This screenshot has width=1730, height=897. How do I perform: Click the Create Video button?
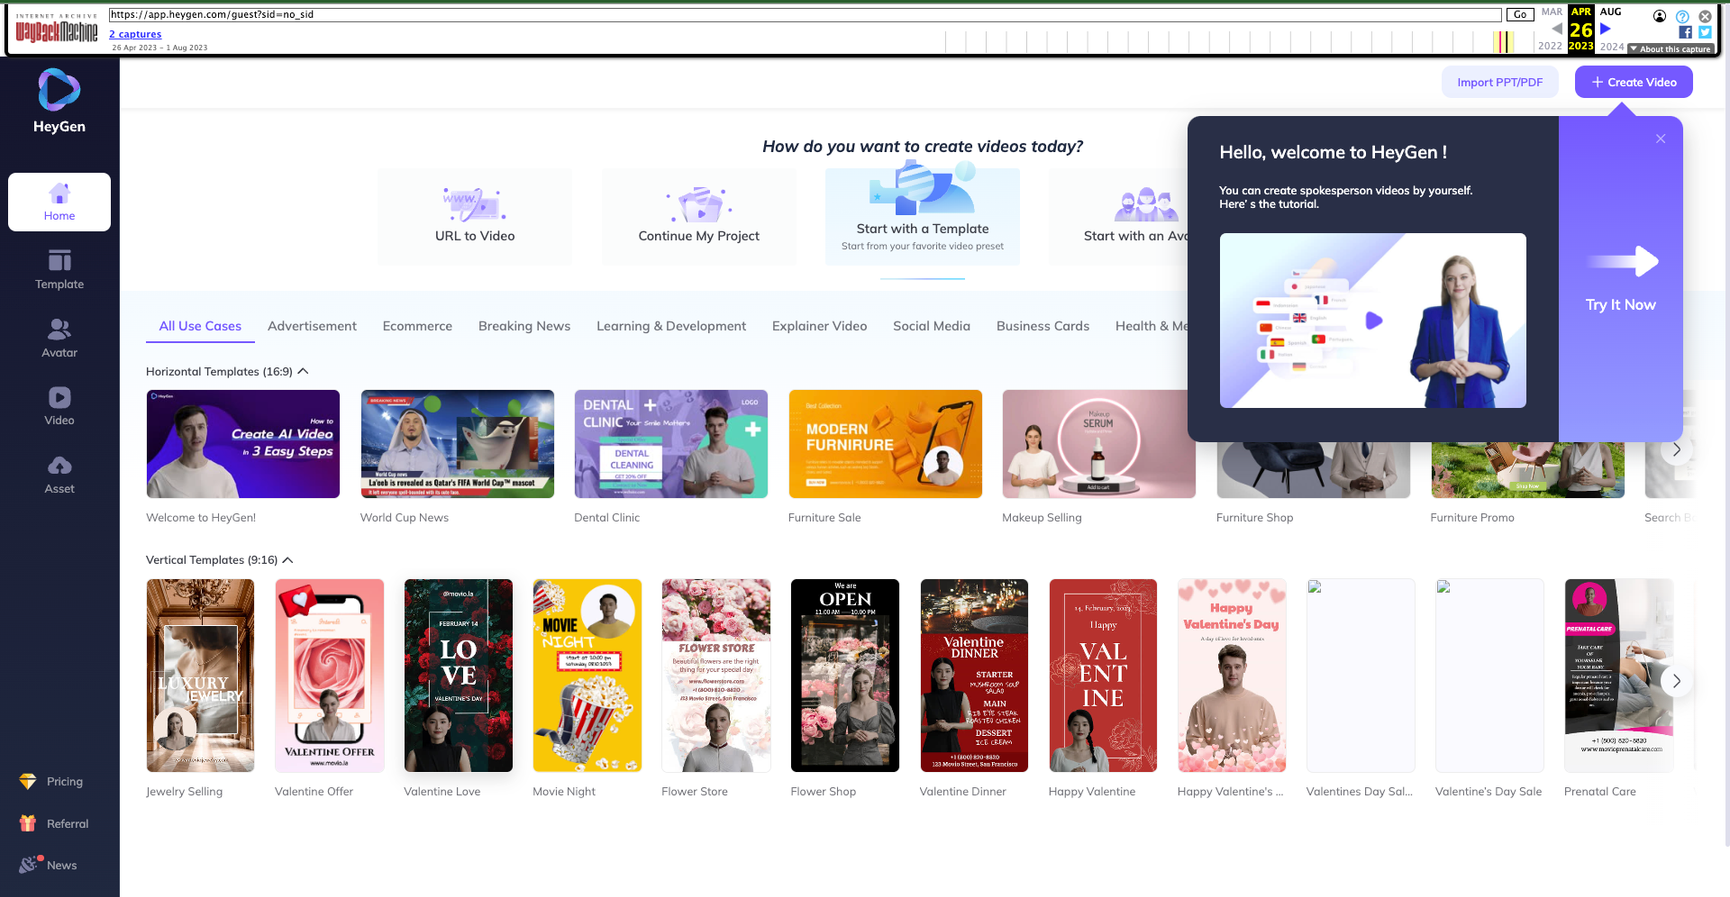coord(1633,82)
